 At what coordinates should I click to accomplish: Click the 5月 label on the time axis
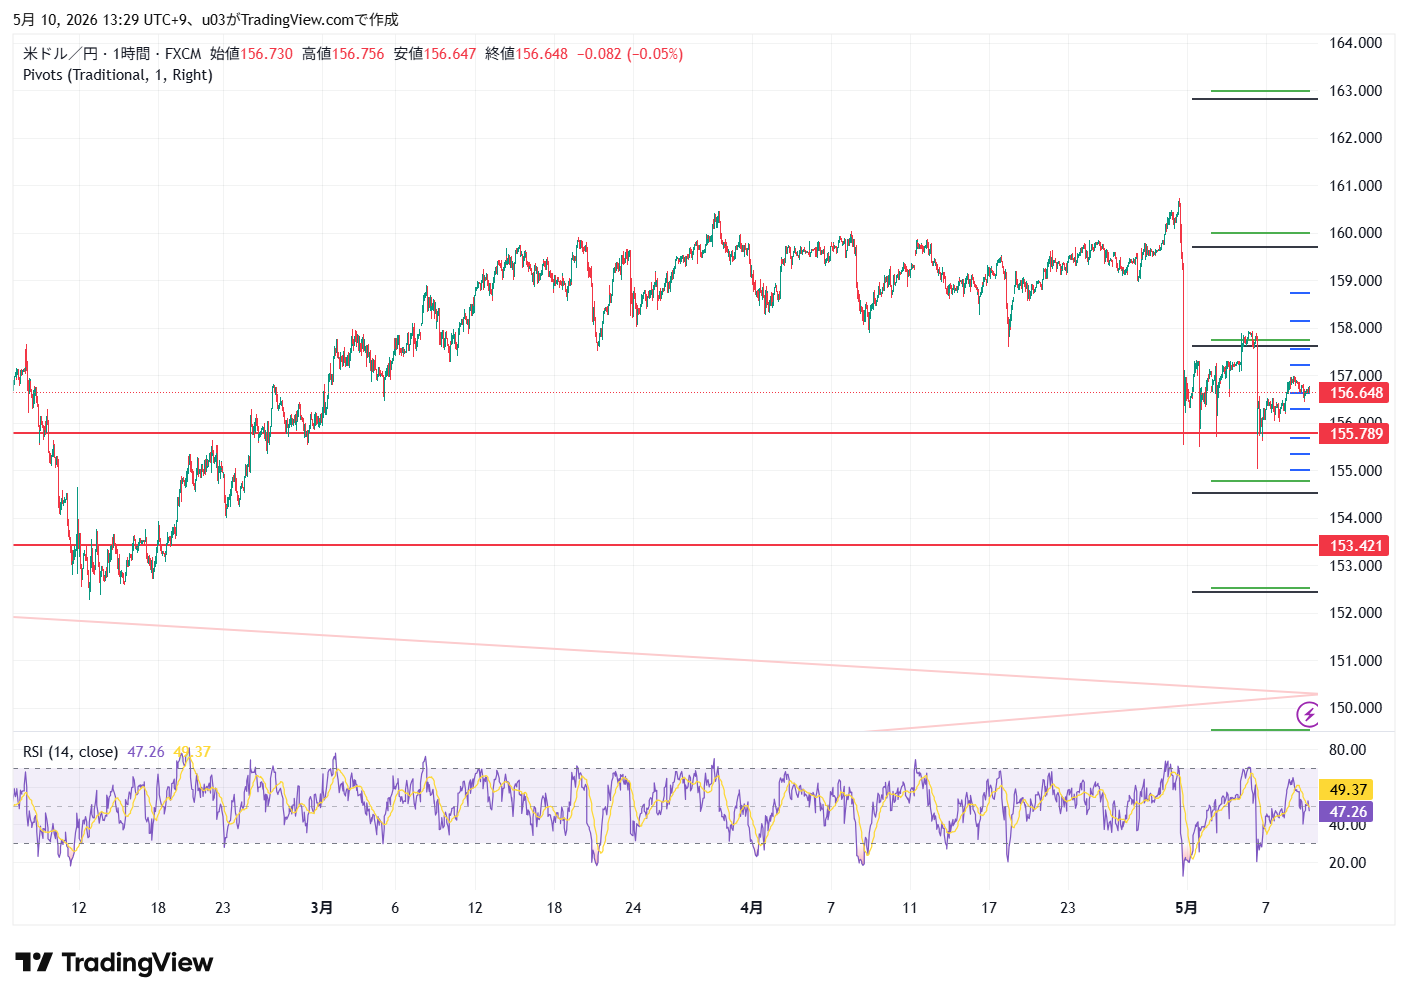[1186, 908]
